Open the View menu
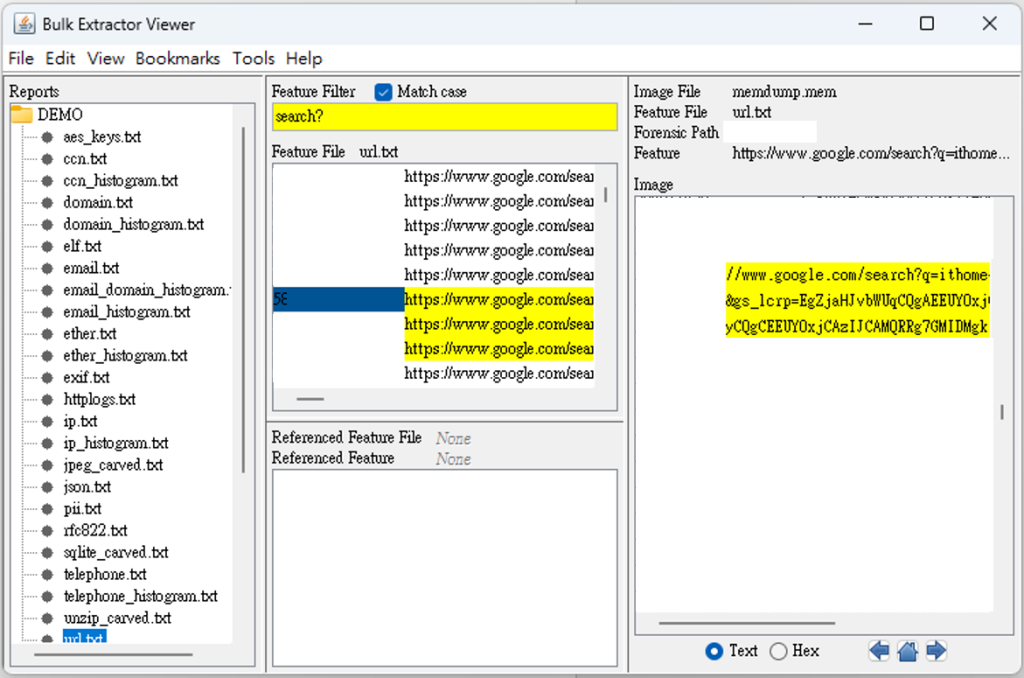1024x678 pixels. 106,59
